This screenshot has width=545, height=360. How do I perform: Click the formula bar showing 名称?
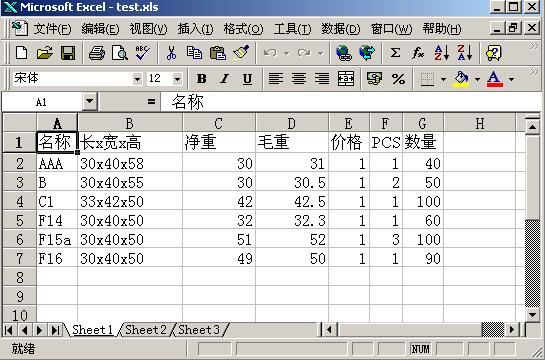click(x=350, y=102)
